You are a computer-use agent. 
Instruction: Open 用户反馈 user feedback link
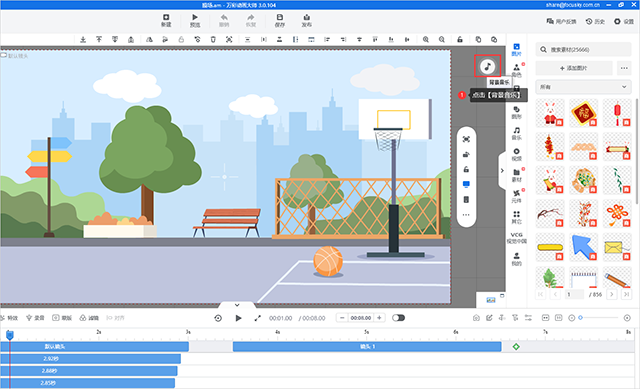[x=562, y=21]
